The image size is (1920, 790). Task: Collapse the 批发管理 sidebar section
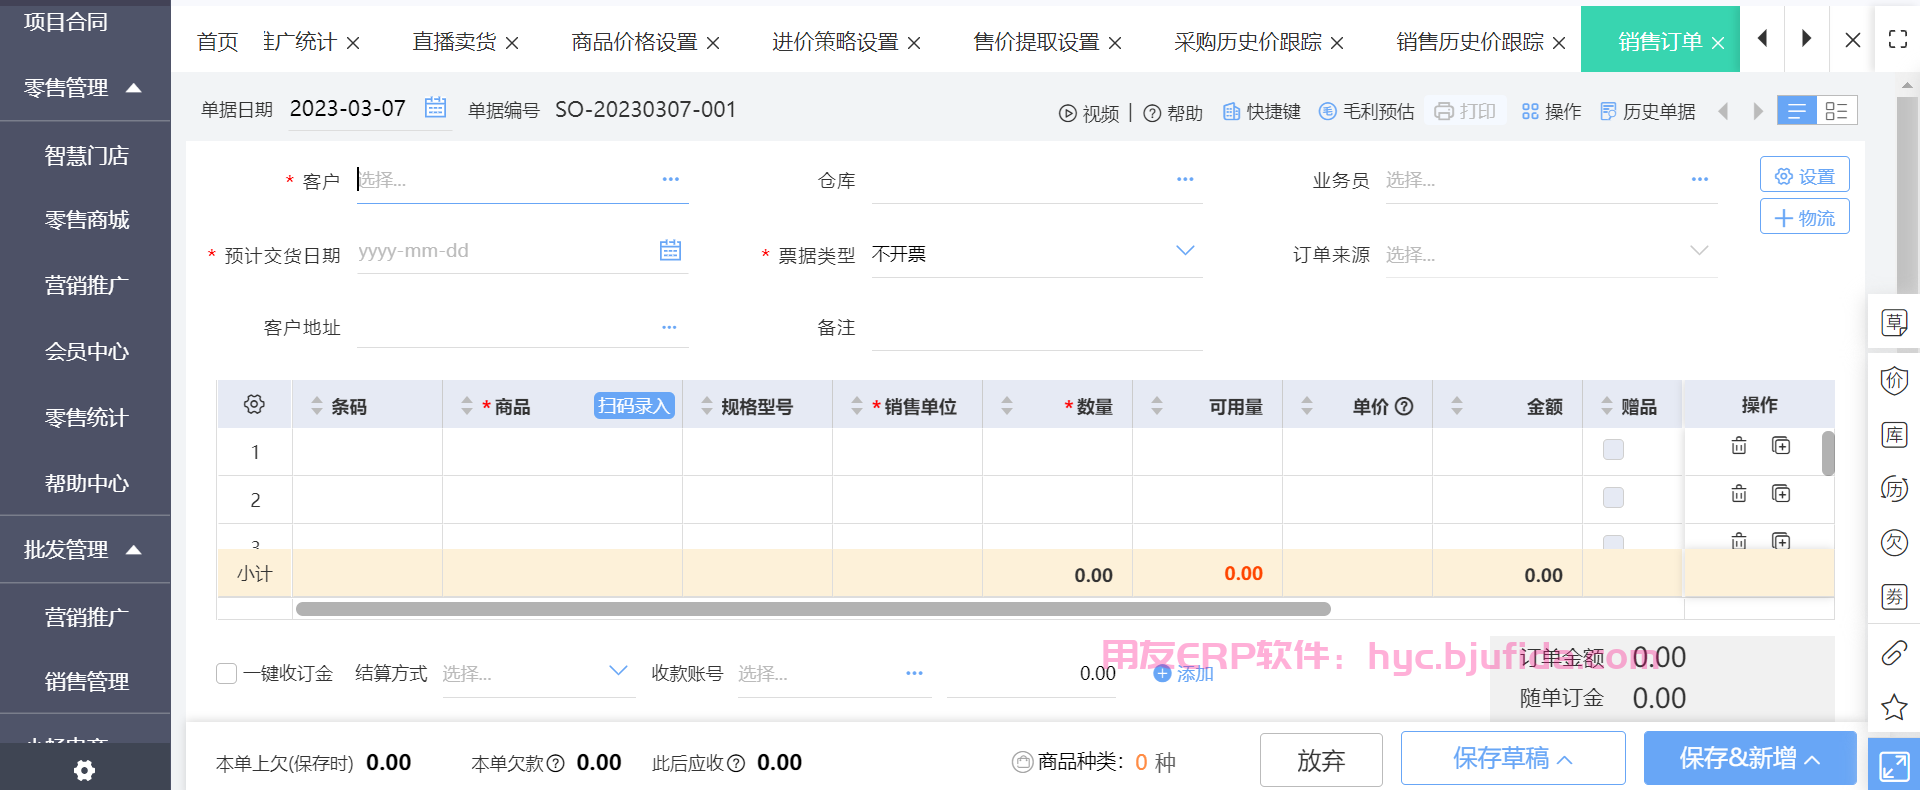pos(134,550)
